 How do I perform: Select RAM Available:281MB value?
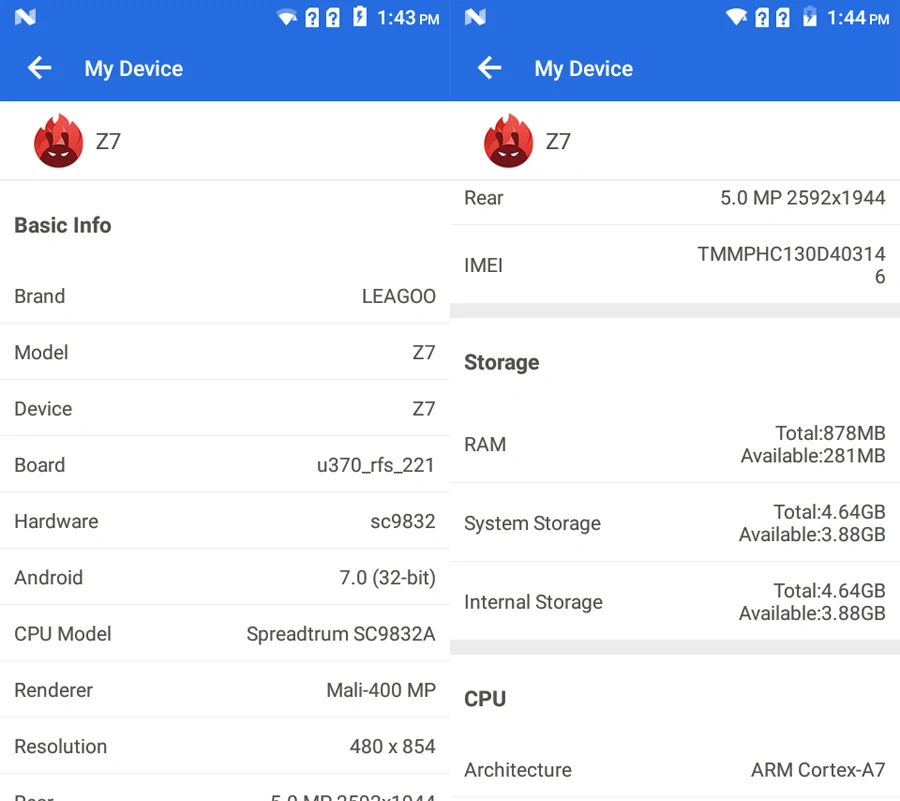click(x=813, y=456)
